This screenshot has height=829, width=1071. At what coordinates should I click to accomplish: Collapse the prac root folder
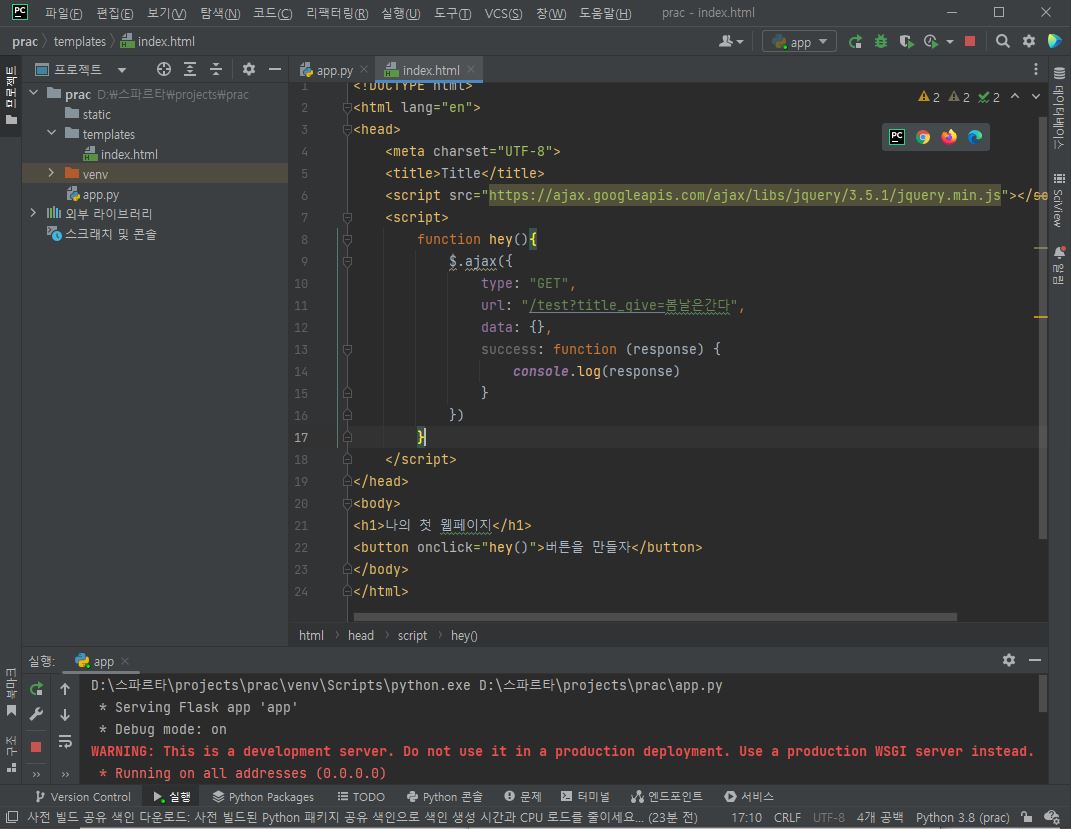coord(33,93)
